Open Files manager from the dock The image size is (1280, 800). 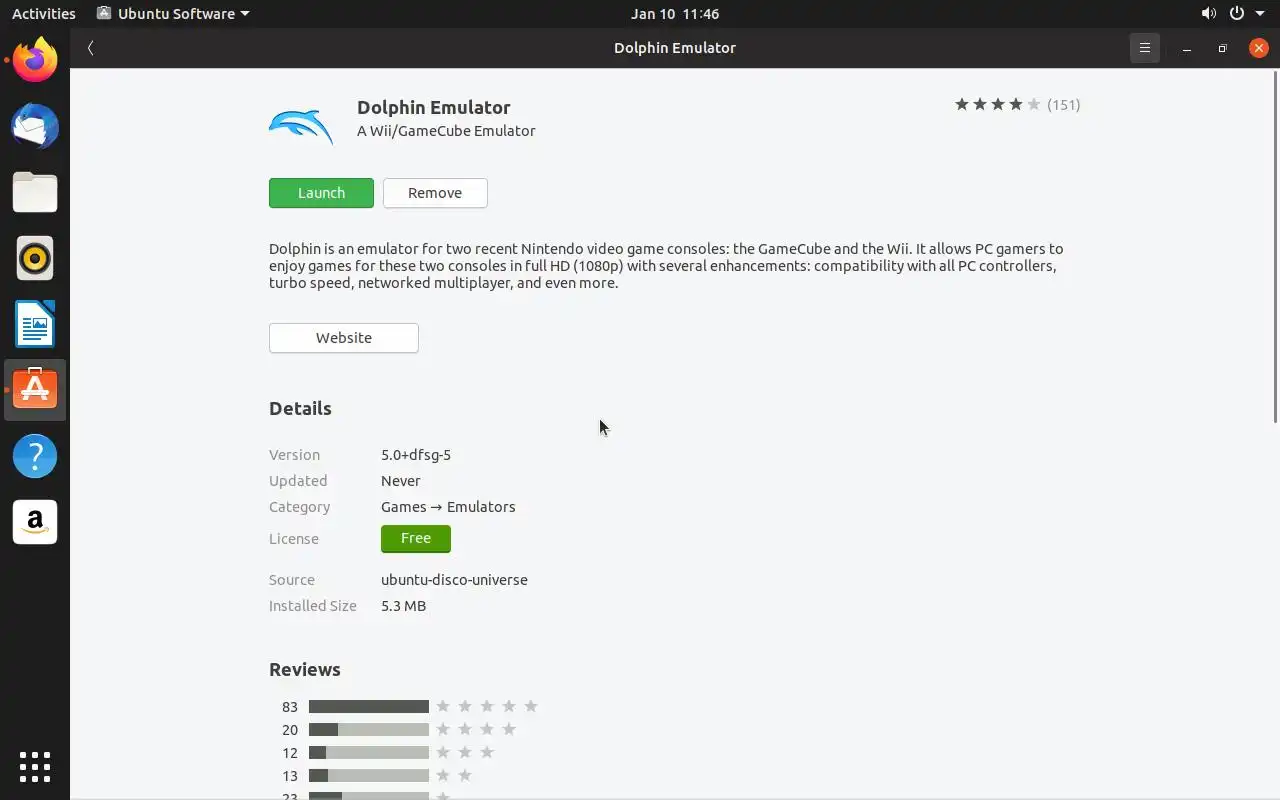(x=35, y=192)
